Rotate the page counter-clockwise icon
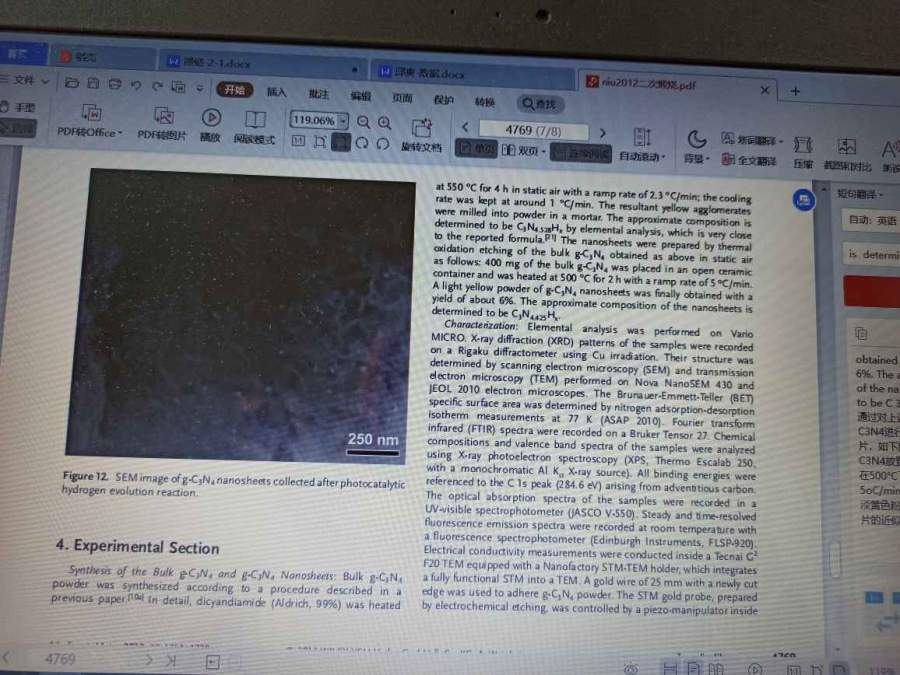Screen dimensions: 900x675 pyautogui.click(x=383, y=143)
